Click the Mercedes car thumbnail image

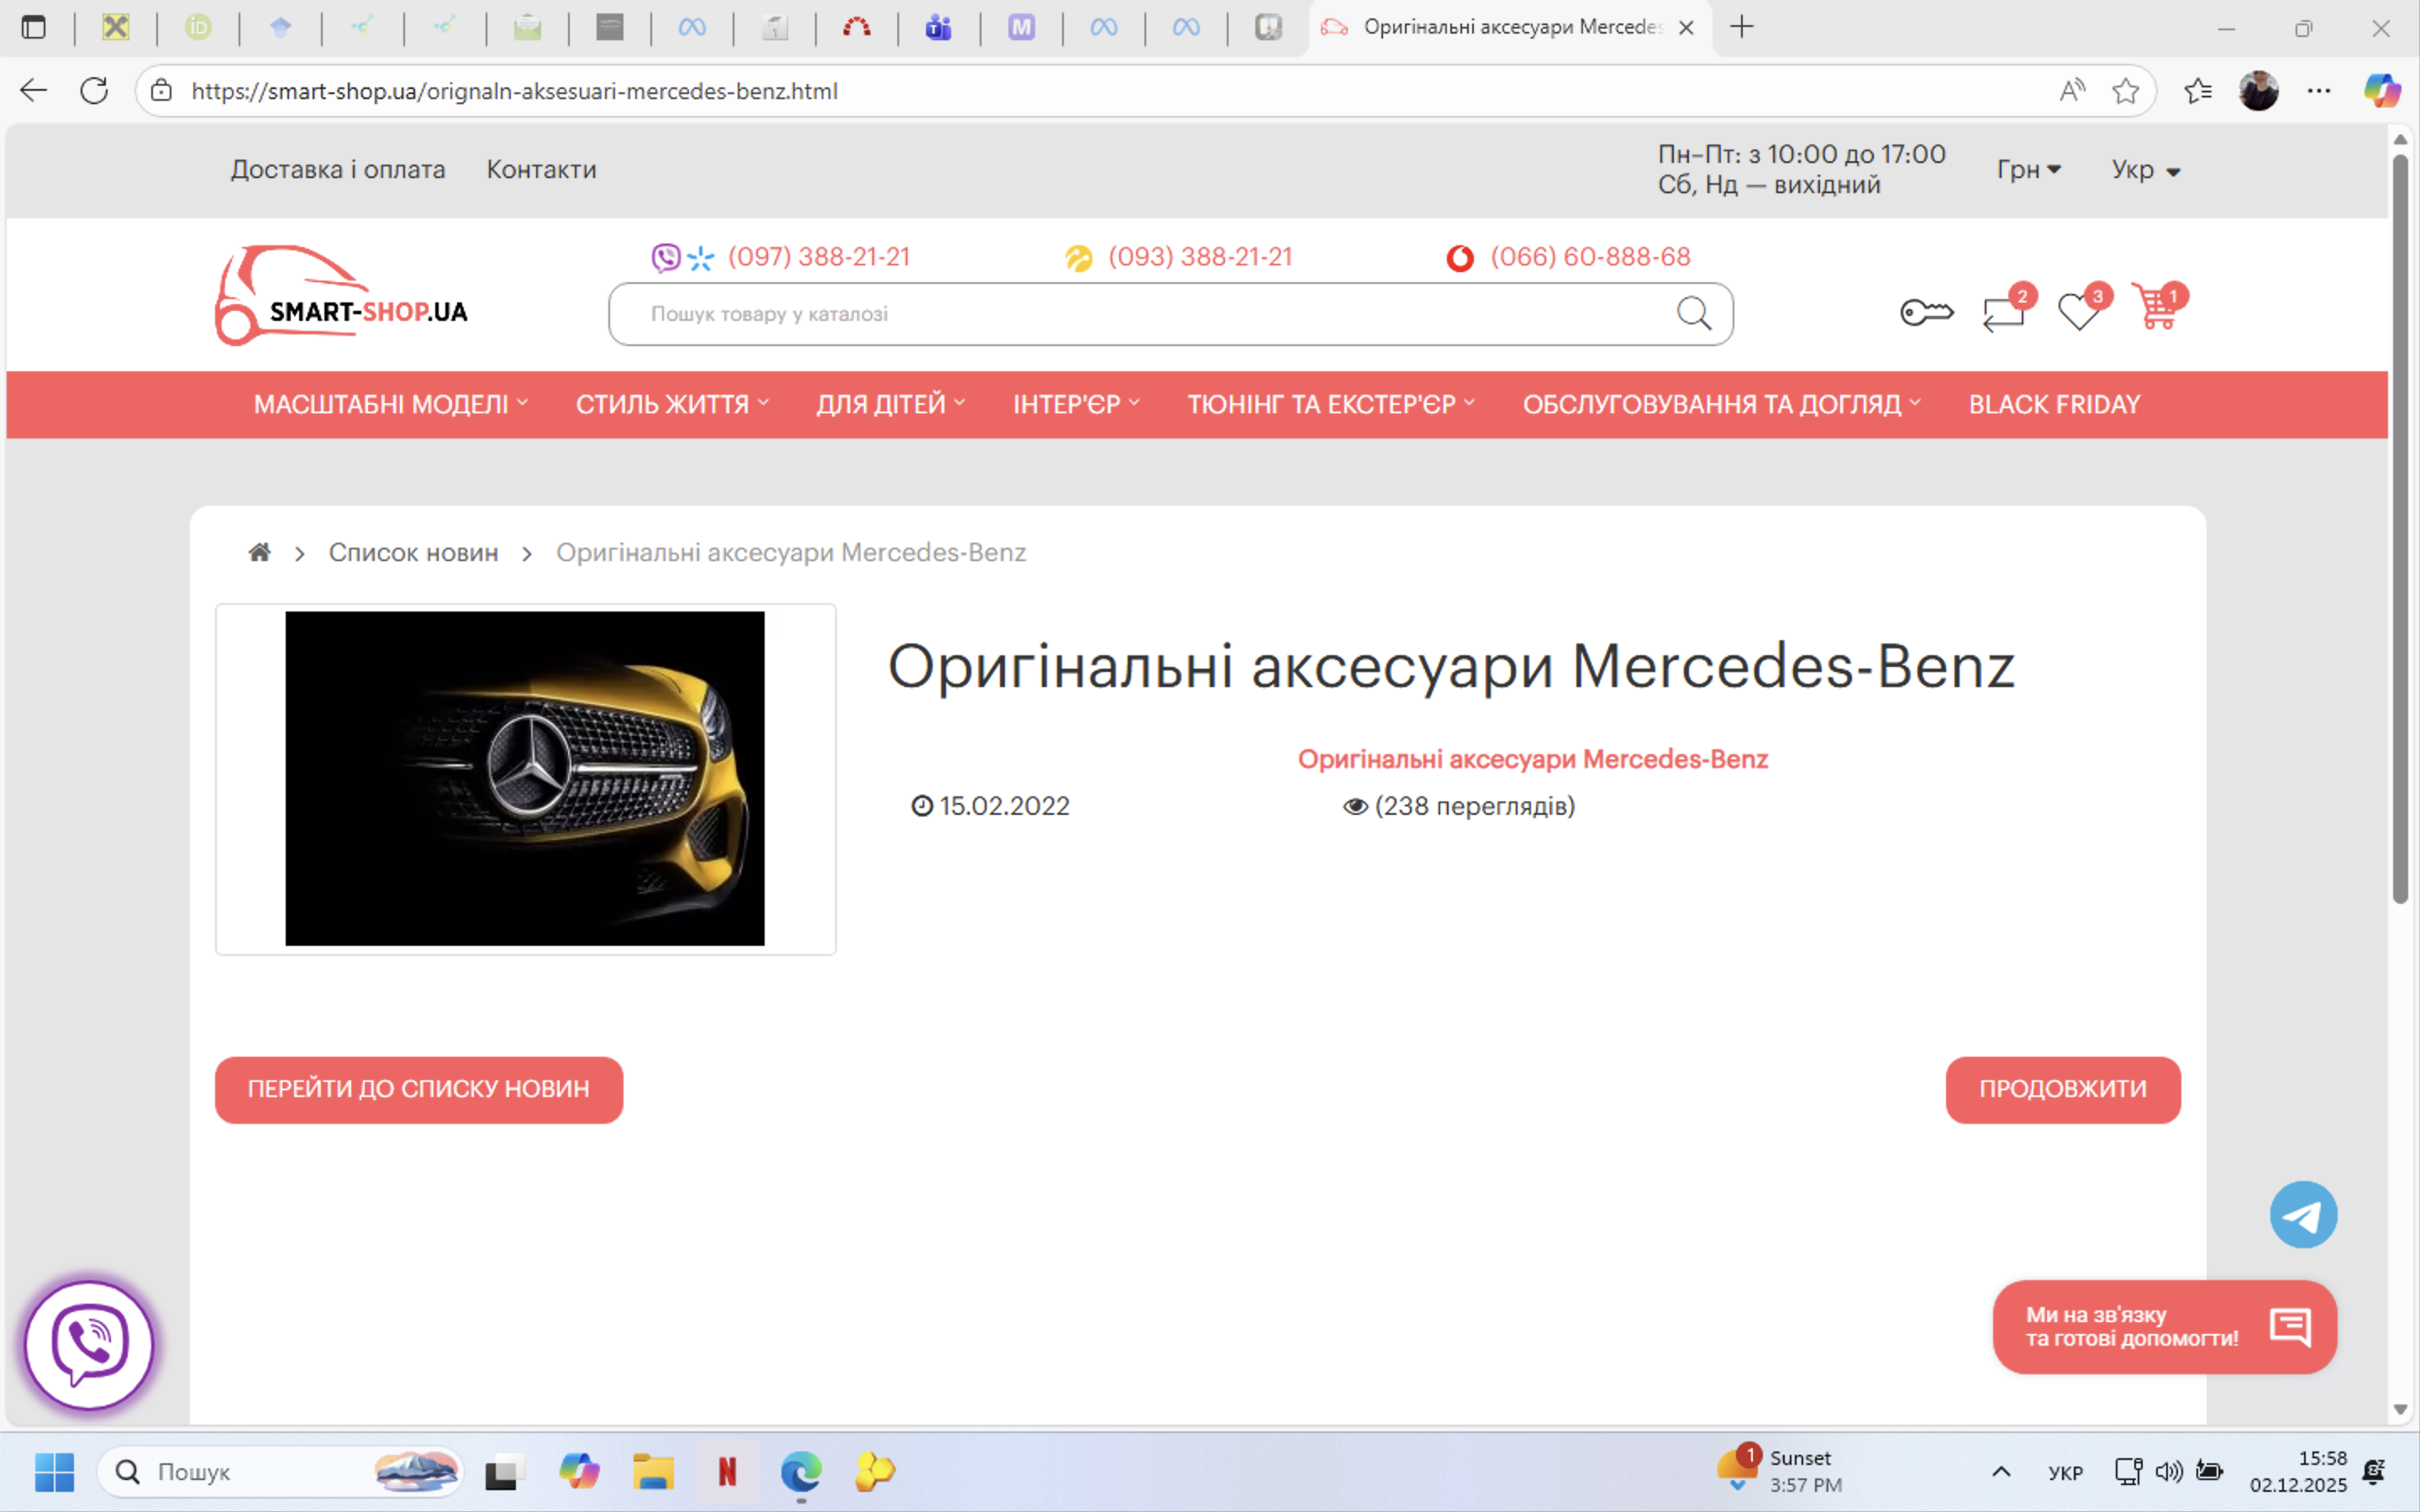pos(525,778)
